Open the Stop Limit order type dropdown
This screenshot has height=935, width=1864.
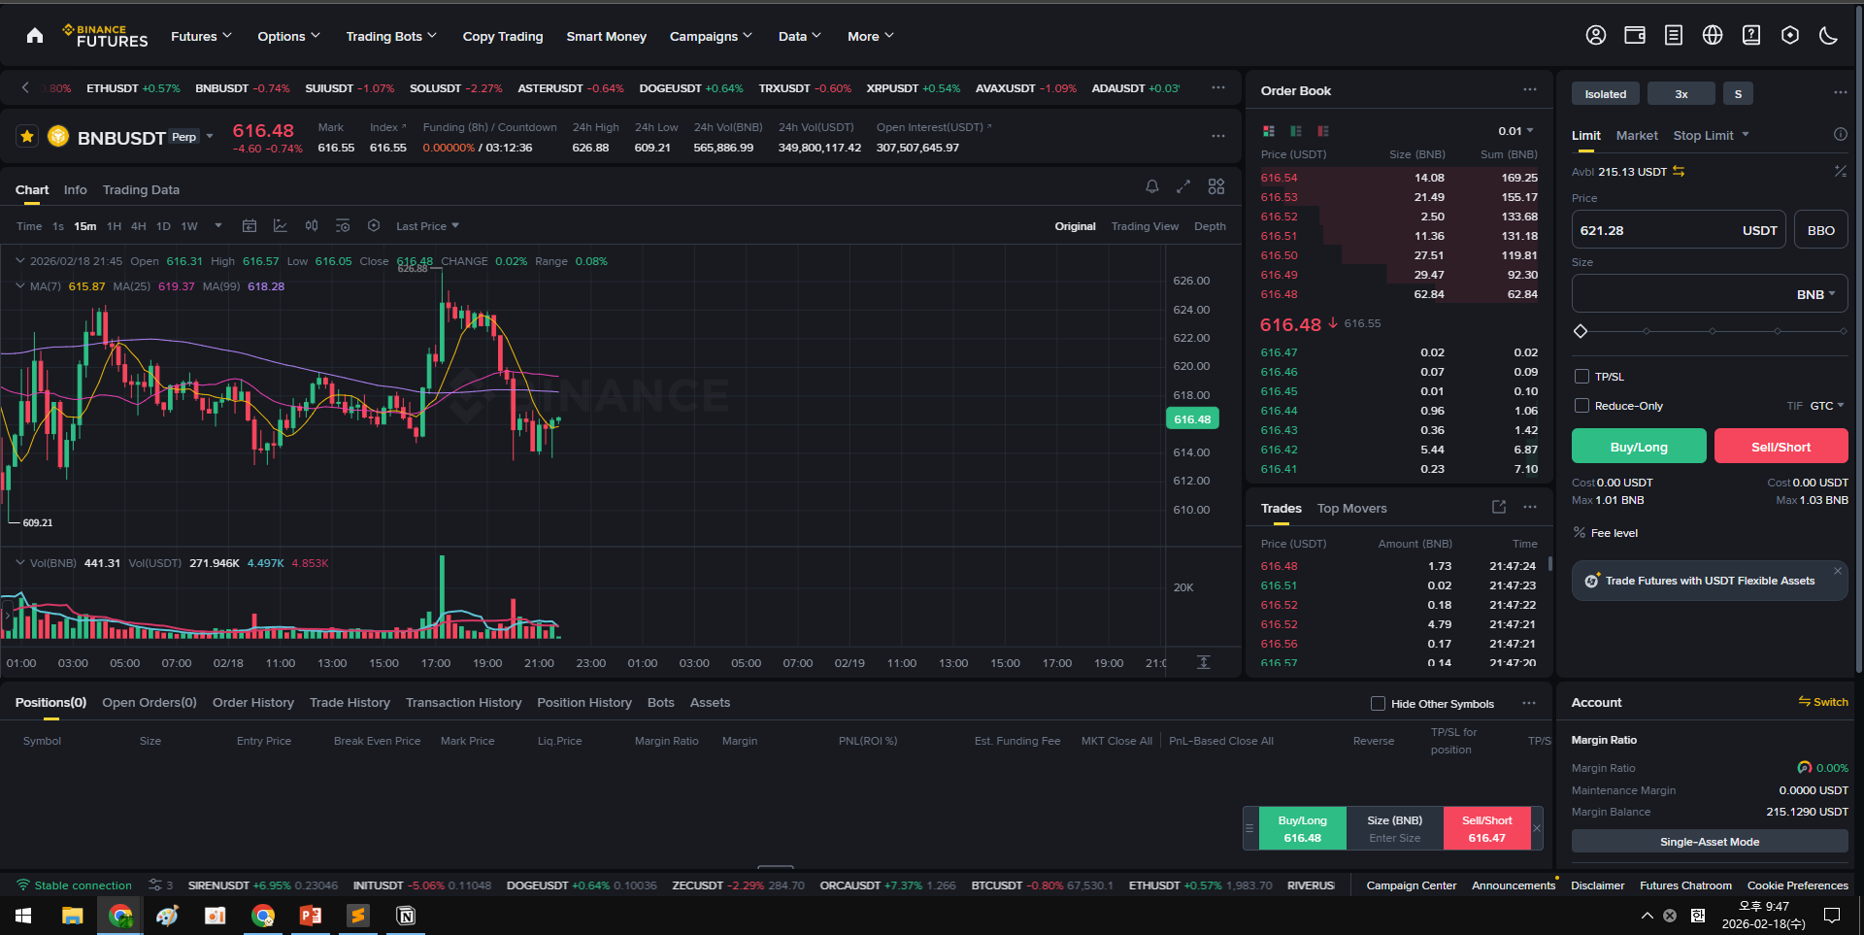coord(1711,135)
